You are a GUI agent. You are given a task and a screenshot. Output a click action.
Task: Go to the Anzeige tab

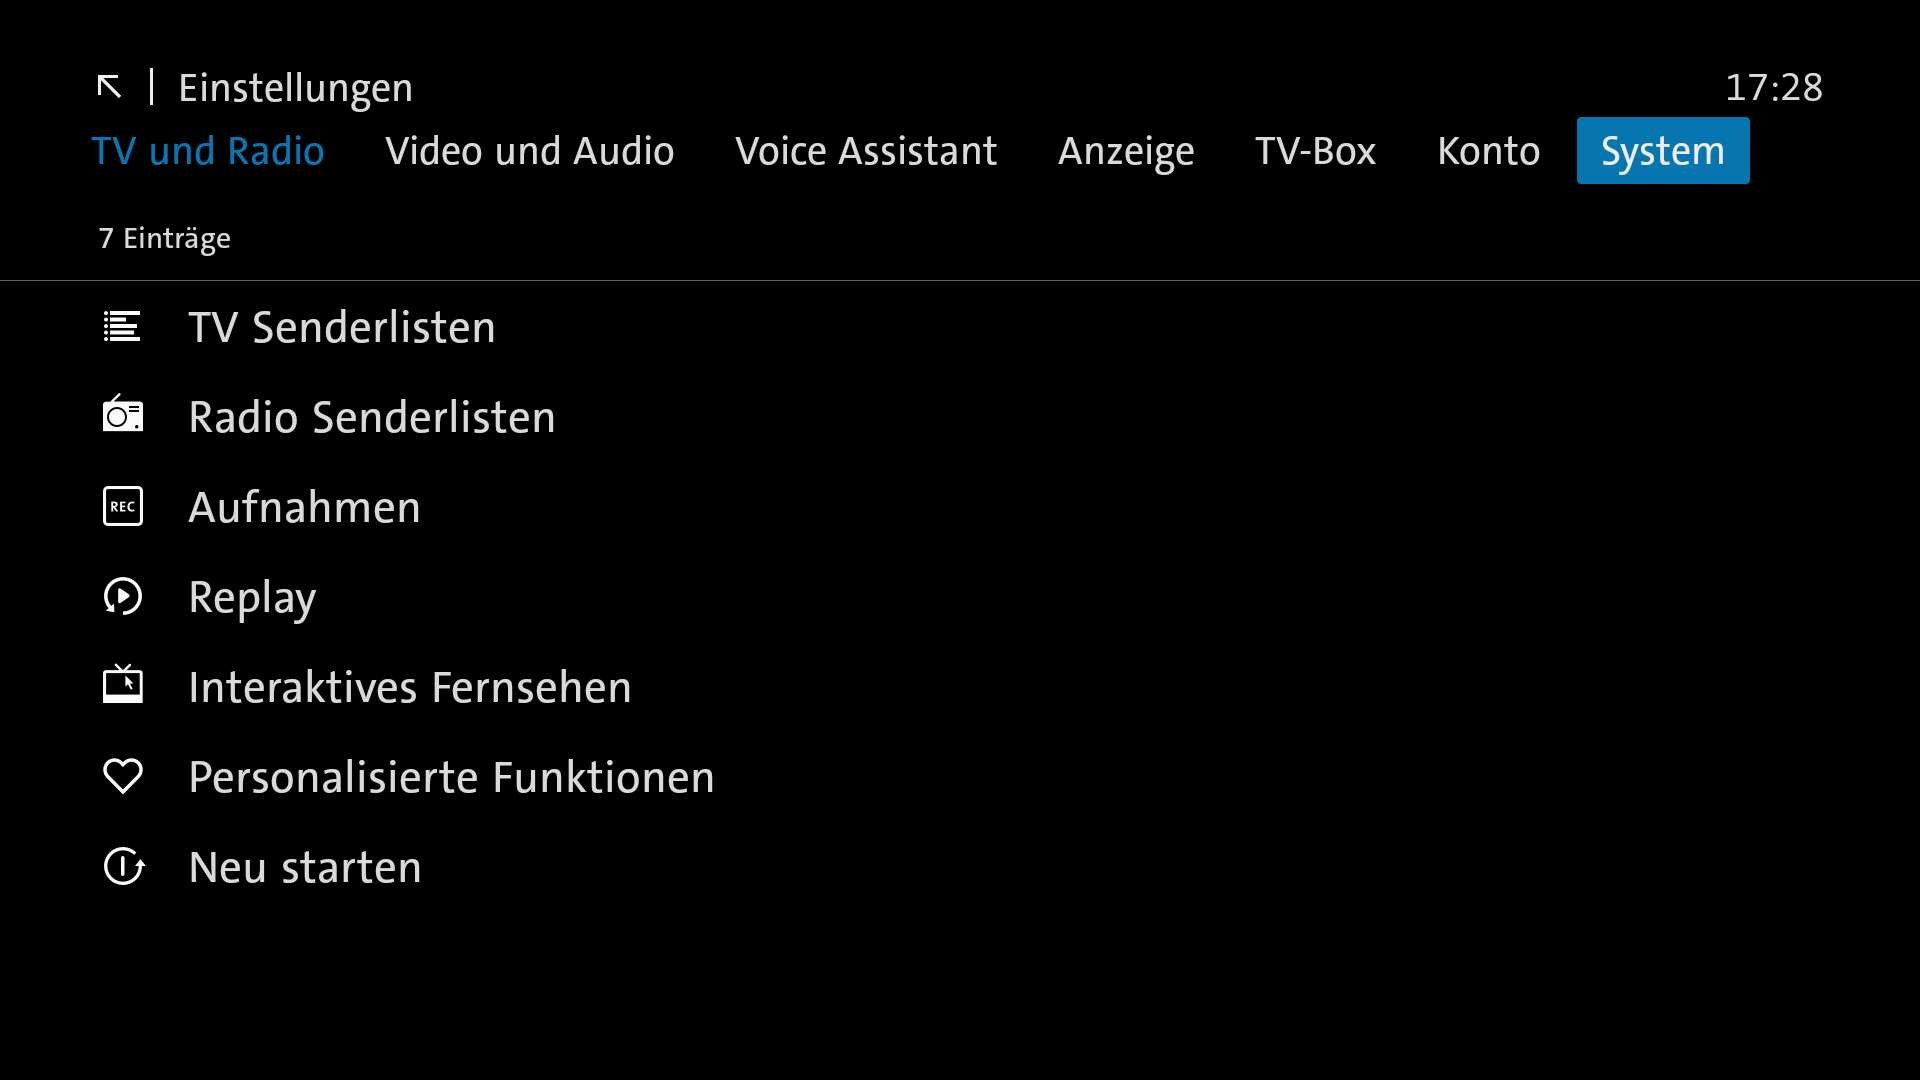(1126, 151)
